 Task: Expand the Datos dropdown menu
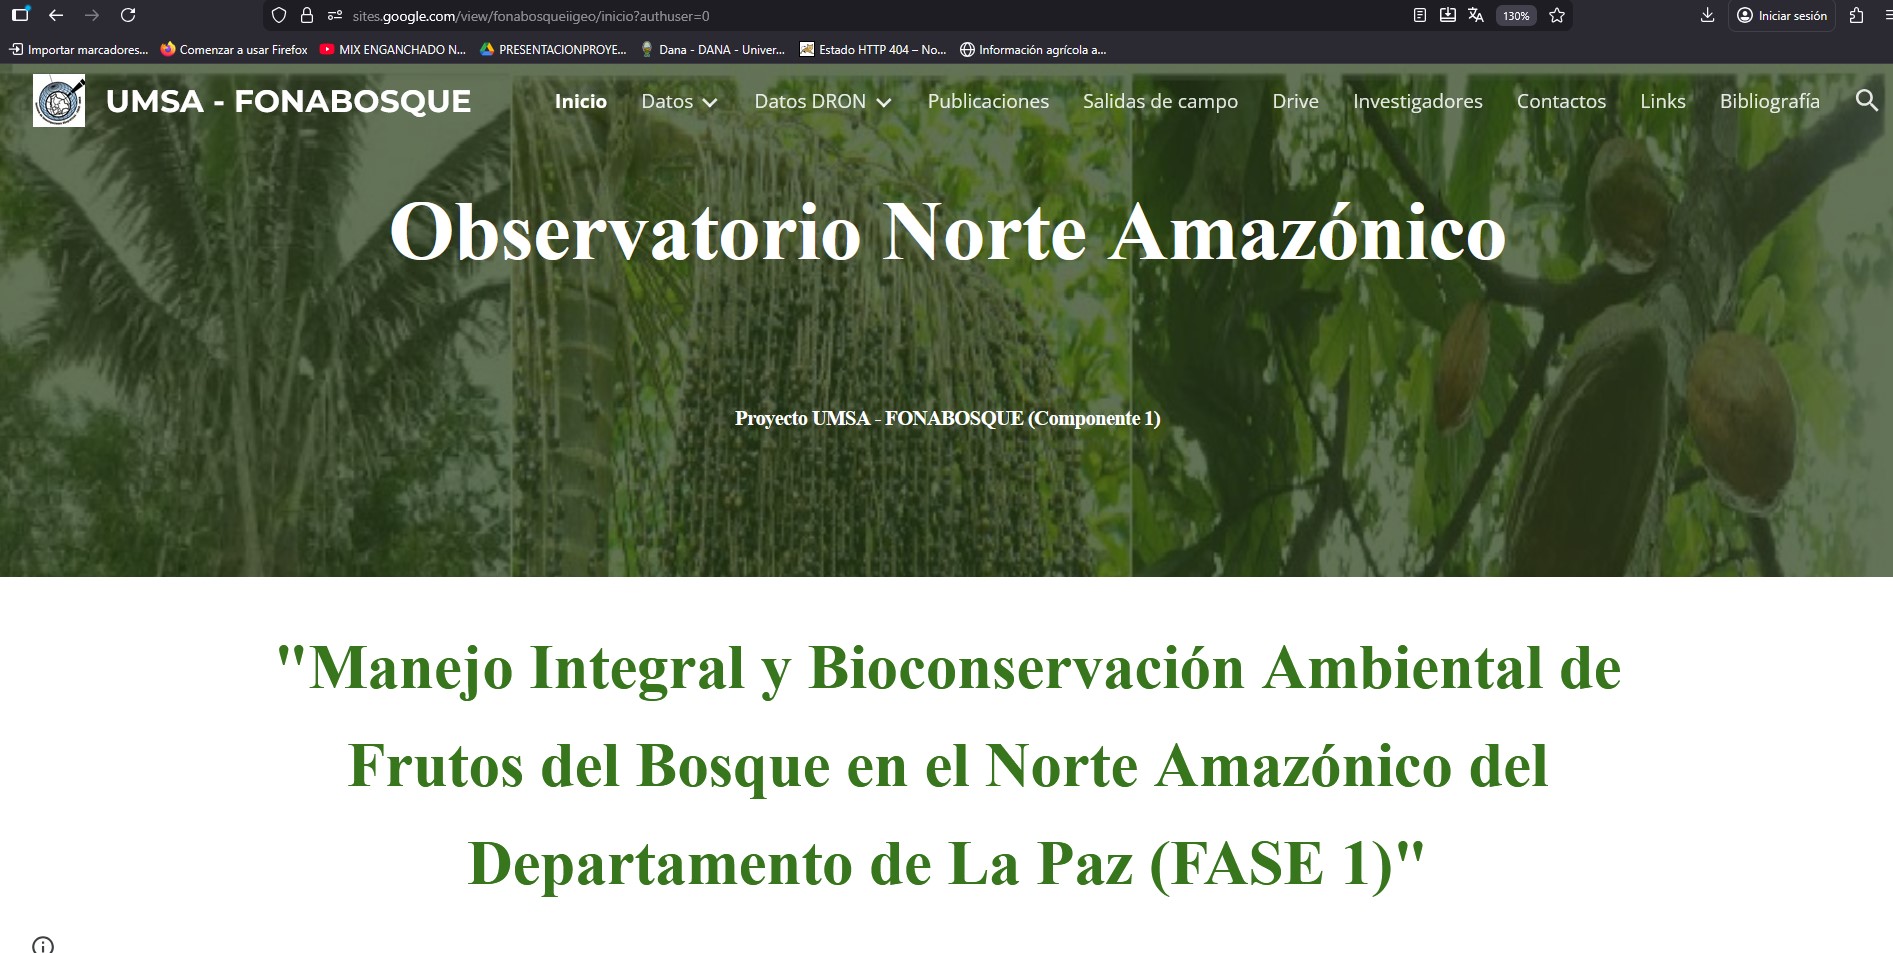point(680,101)
